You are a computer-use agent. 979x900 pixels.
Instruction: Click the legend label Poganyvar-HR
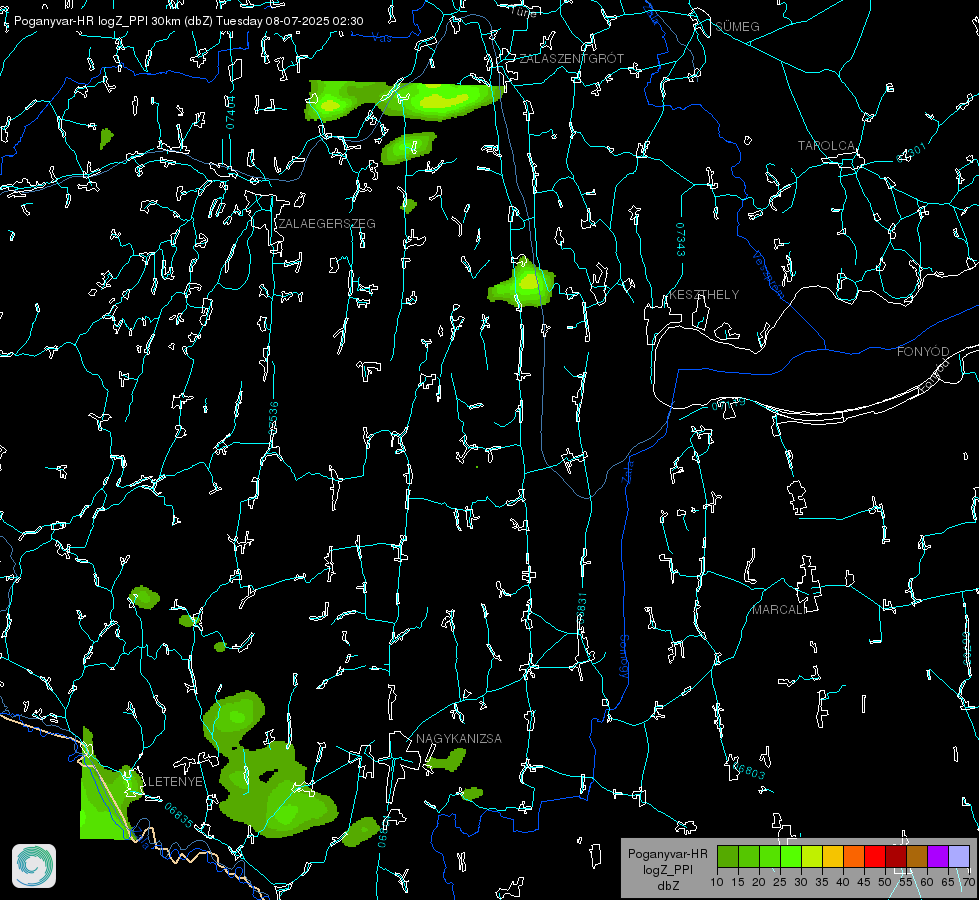(x=667, y=854)
